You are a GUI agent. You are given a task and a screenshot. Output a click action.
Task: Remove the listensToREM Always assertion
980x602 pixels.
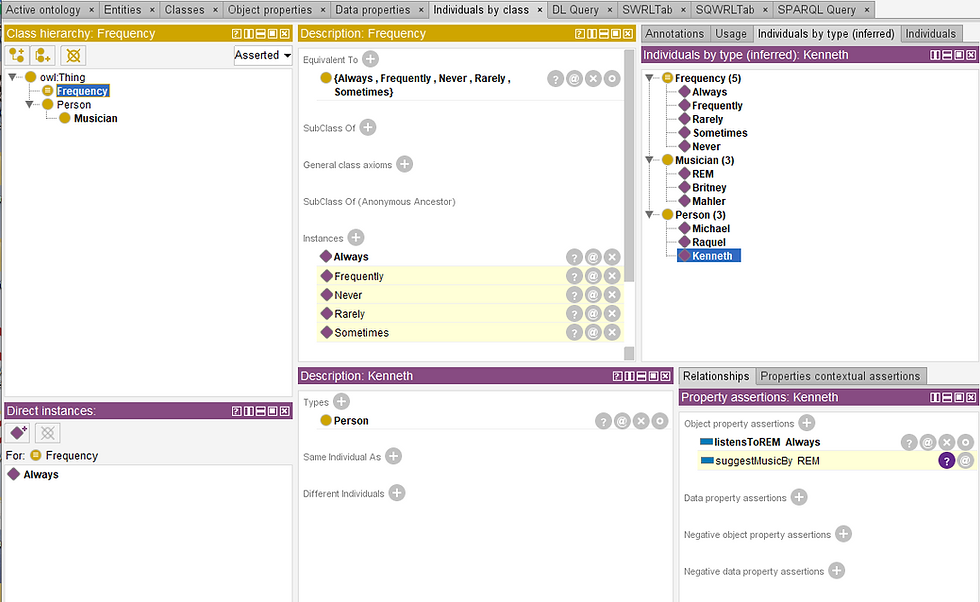(947, 443)
